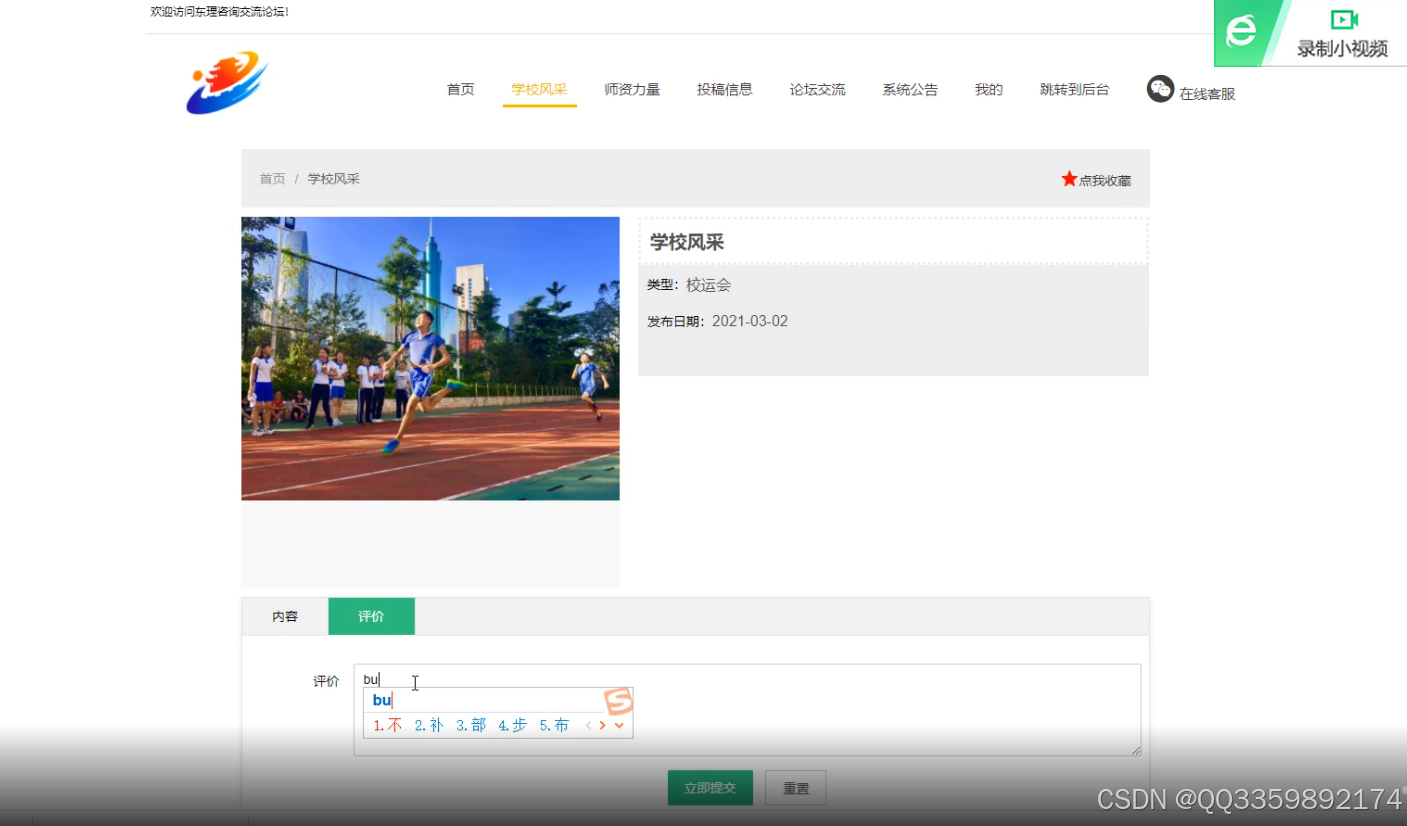The height and width of the screenshot is (826, 1407).
Task: Open 师资力量 navigation item
Action: pos(632,89)
